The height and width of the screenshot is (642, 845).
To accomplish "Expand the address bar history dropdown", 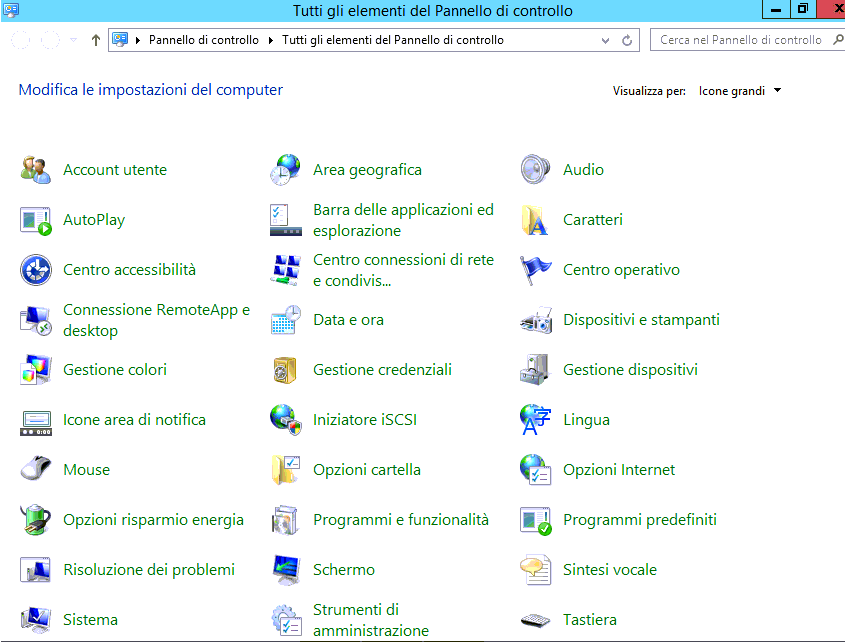I will (x=605, y=40).
